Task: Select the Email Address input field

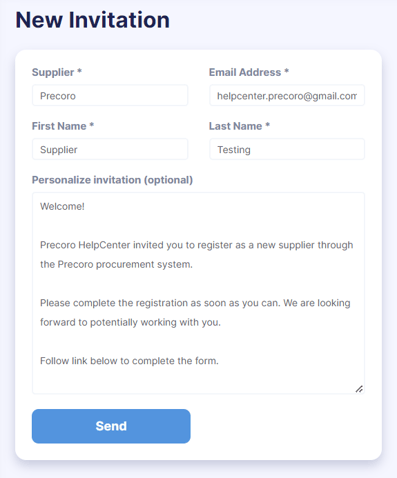Action: tap(287, 96)
